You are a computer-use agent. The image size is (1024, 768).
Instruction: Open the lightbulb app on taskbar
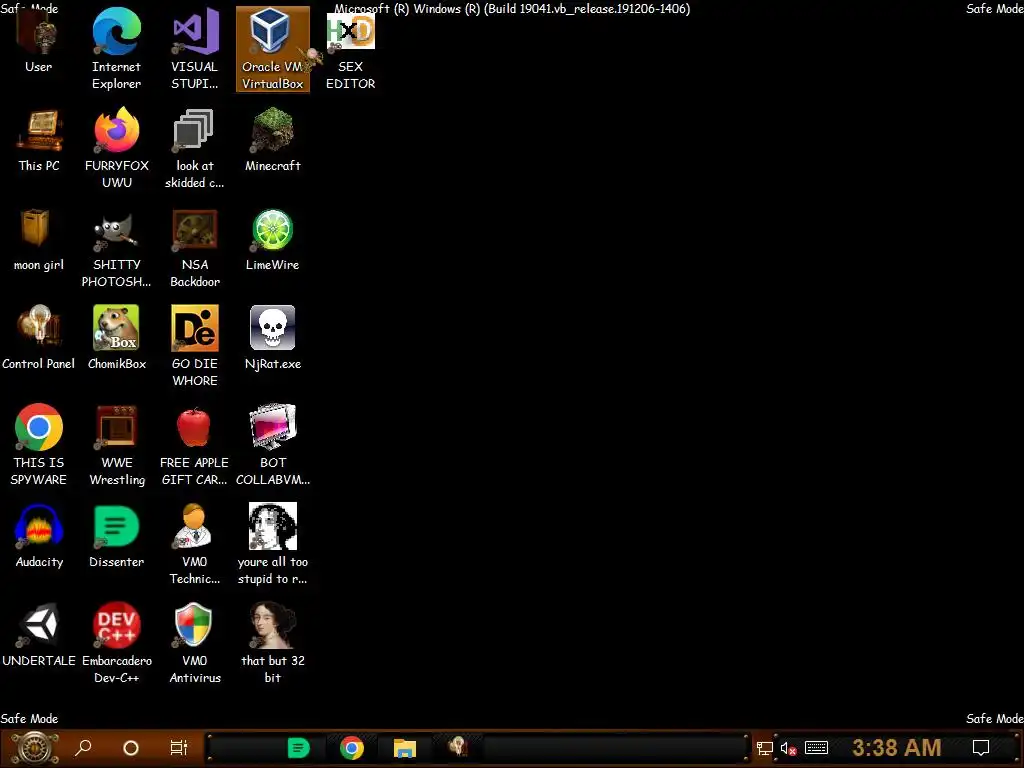[x=458, y=746]
